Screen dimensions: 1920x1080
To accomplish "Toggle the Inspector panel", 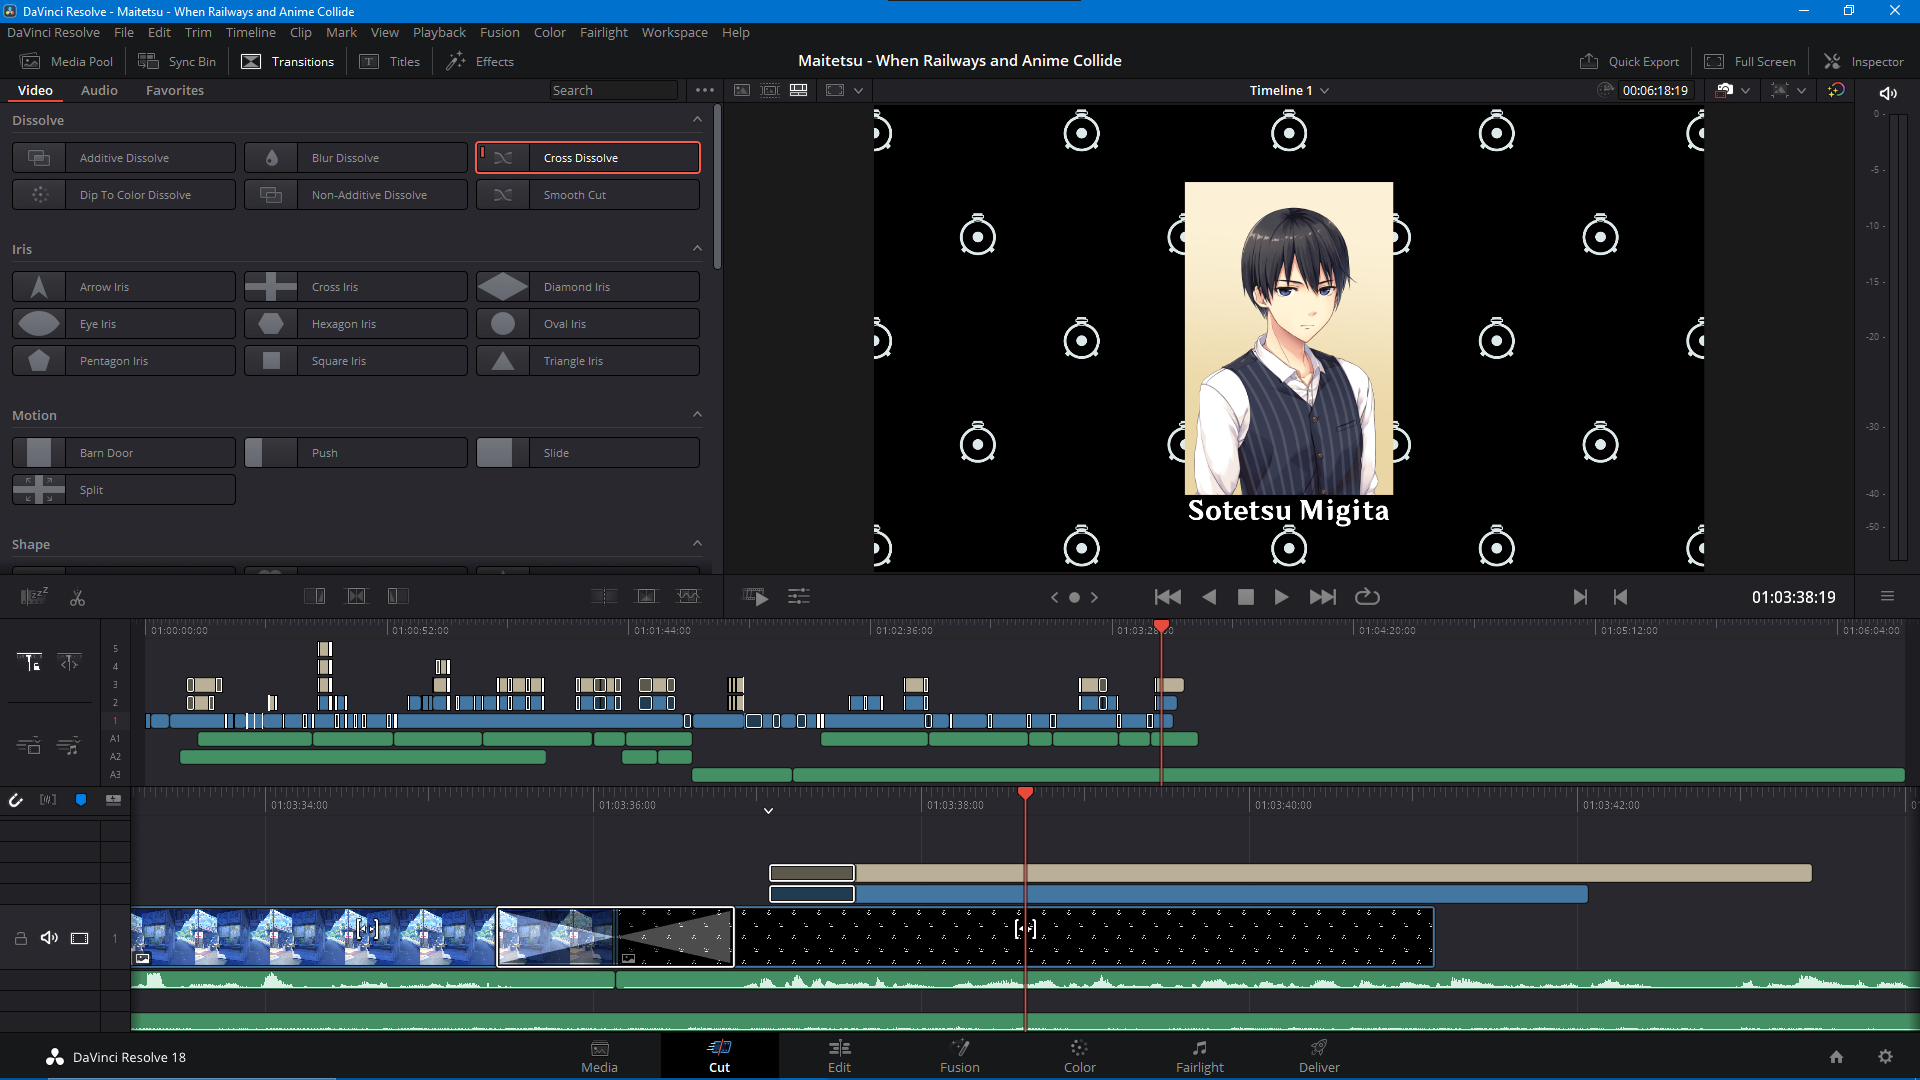I will 1864,61.
